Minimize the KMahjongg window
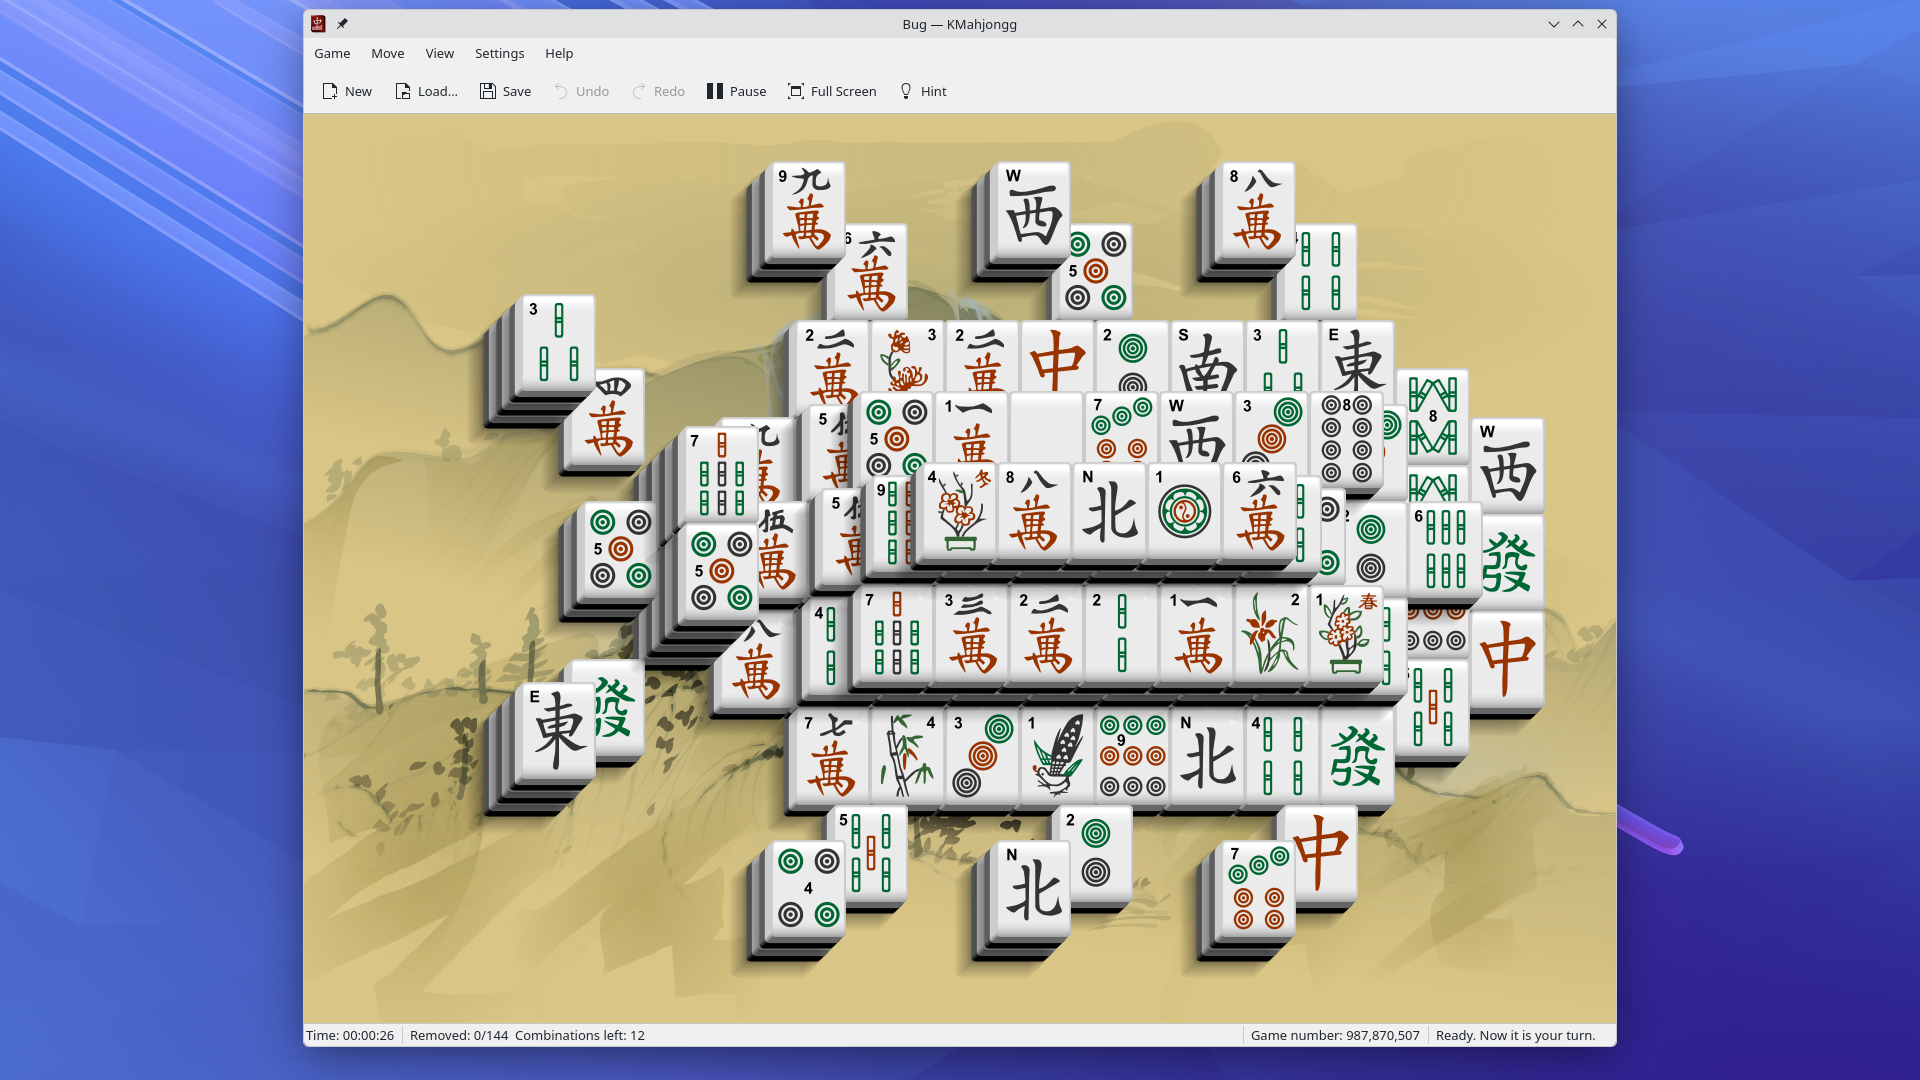Image resolution: width=1920 pixels, height=1080 pixels. click(x=1553, y=24)
